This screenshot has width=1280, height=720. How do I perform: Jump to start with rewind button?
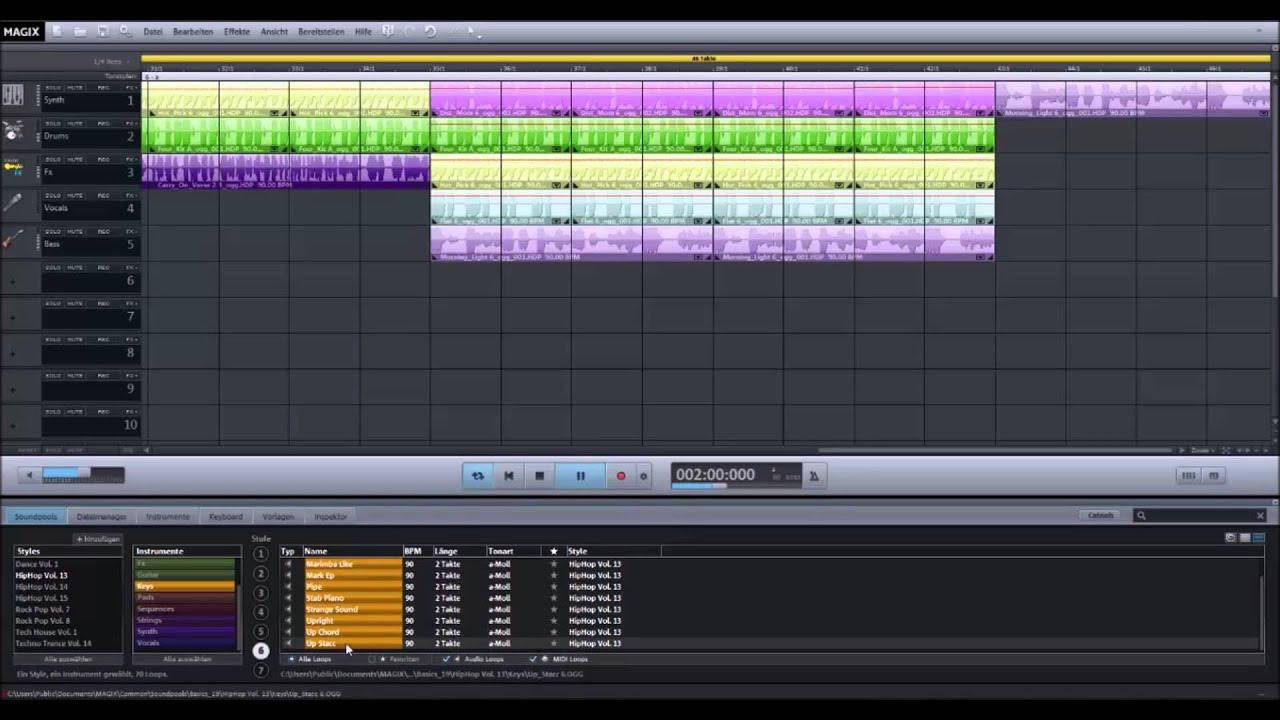pos(508,476)
